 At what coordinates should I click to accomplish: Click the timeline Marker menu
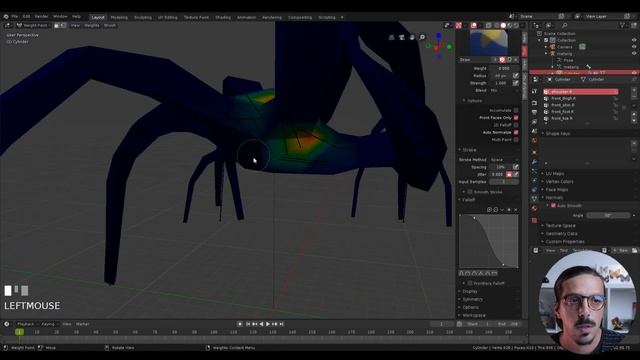[x=82, y=324]
